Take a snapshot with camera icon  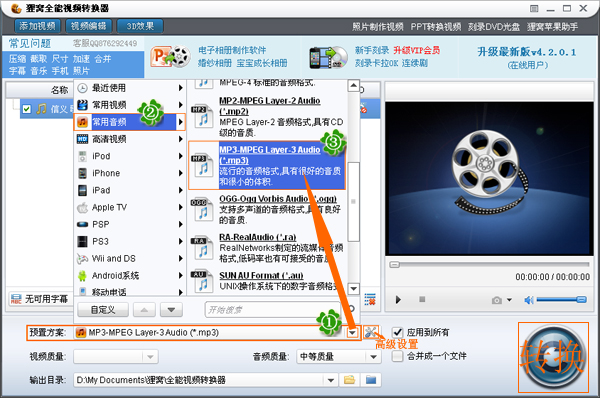tap(497, 300)
